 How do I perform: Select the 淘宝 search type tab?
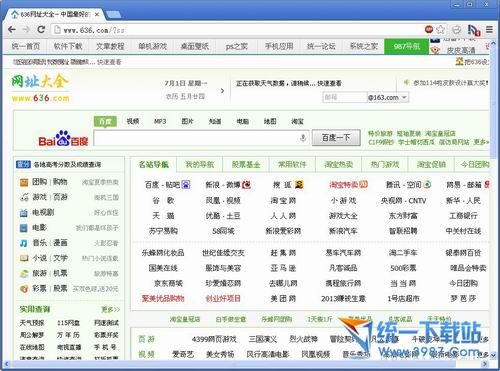point(297,121)
